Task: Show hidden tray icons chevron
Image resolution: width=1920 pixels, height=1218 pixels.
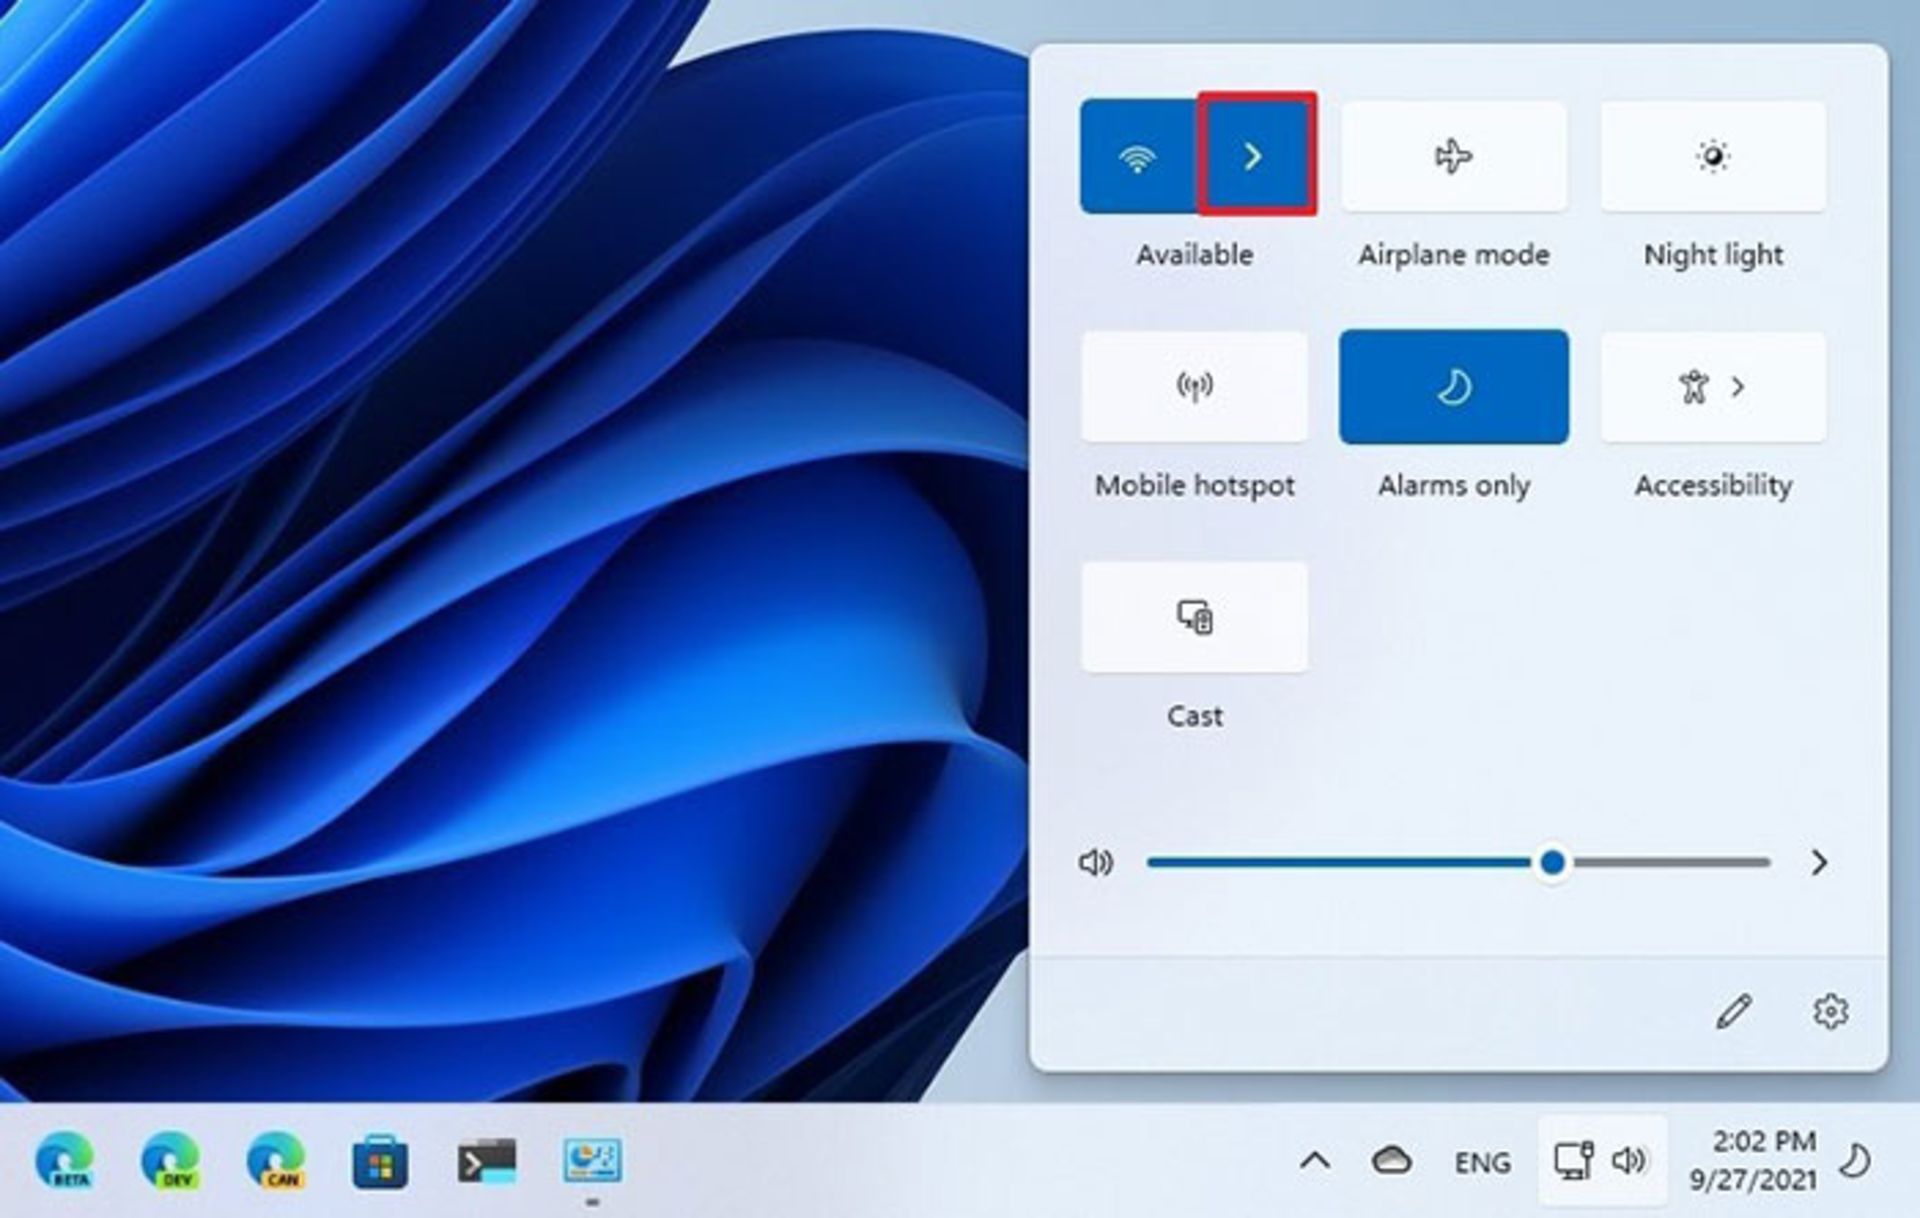Action: tap(1317, 1161)
